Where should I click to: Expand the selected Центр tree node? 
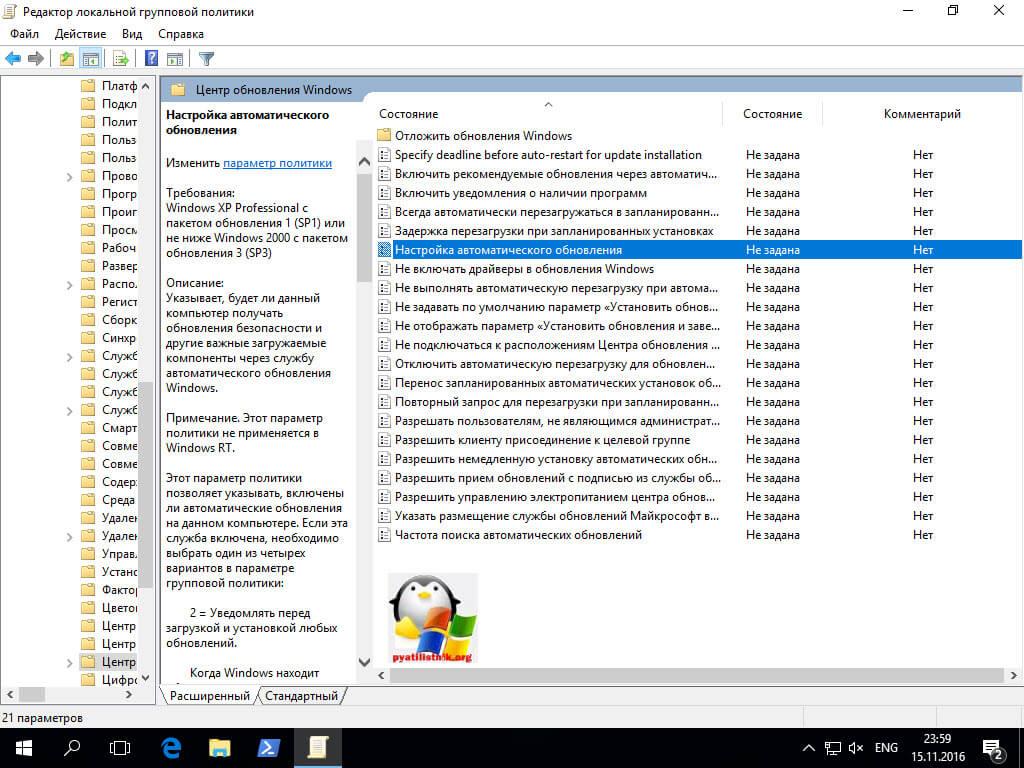point(69,663)
